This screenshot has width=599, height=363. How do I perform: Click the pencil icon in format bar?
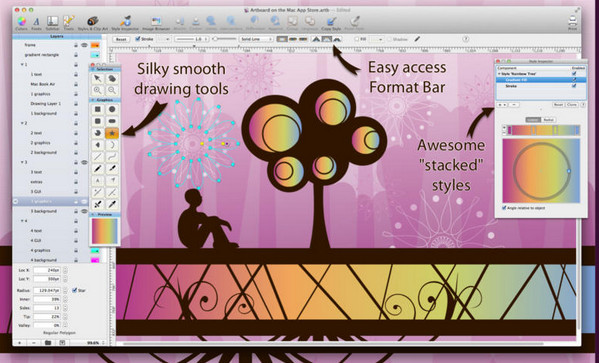click(x=417, y=39)
